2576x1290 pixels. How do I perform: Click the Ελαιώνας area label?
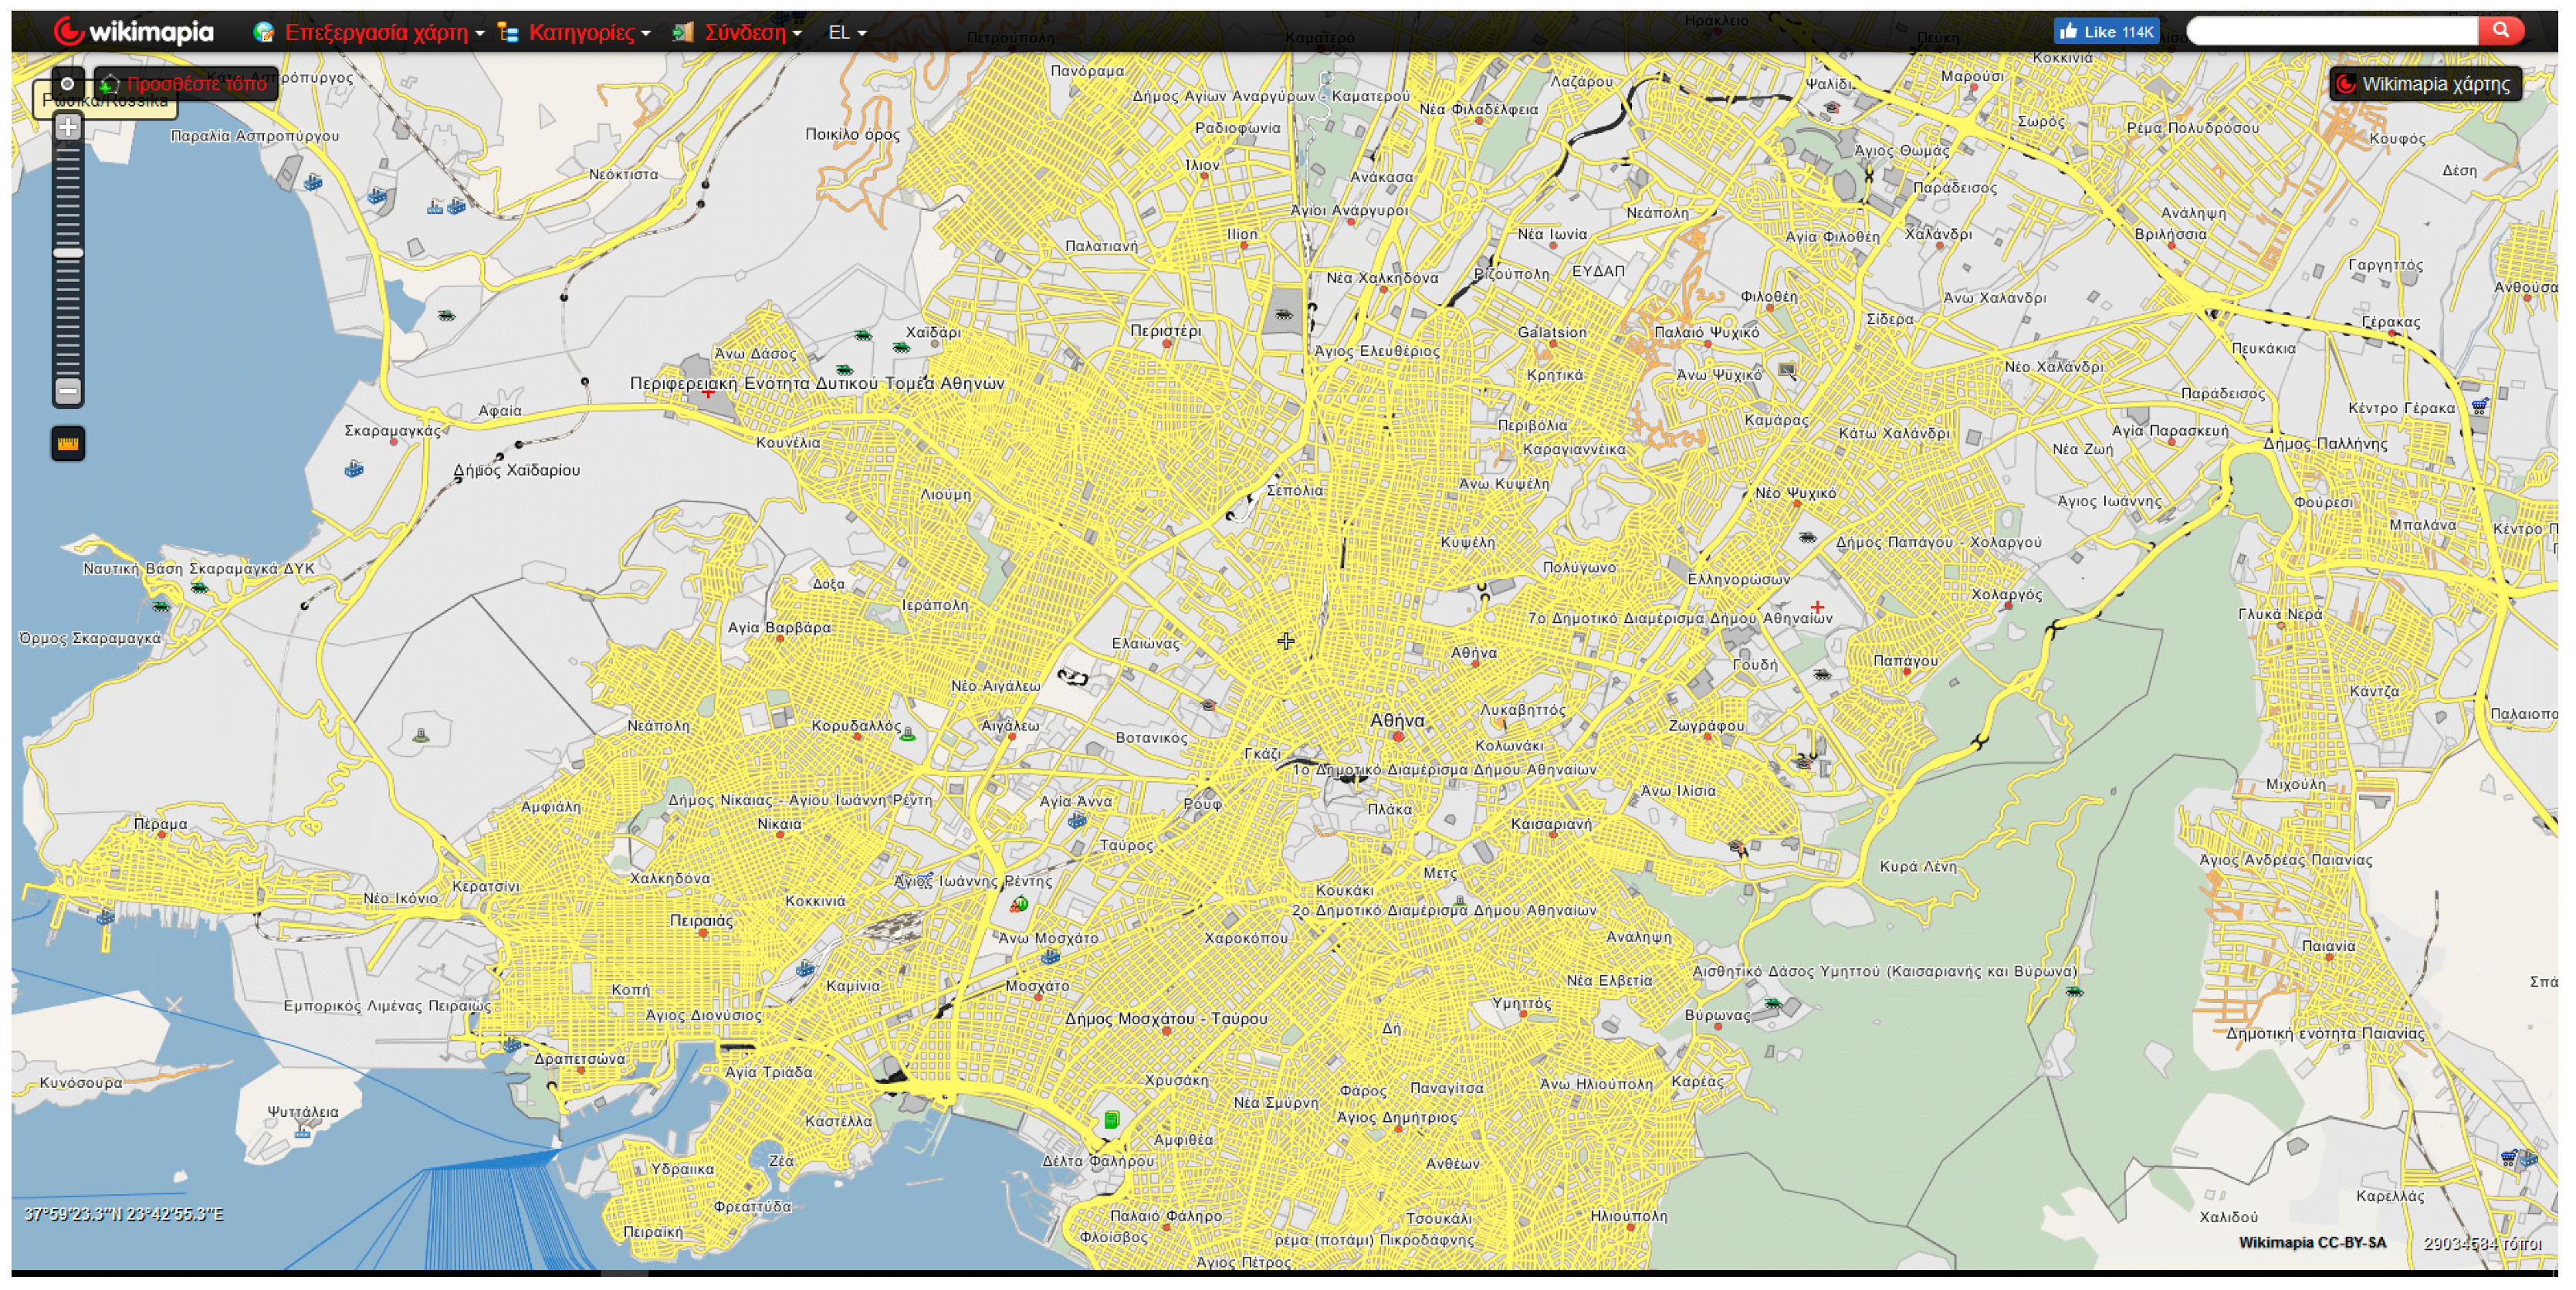click(x=1145, y=643)
